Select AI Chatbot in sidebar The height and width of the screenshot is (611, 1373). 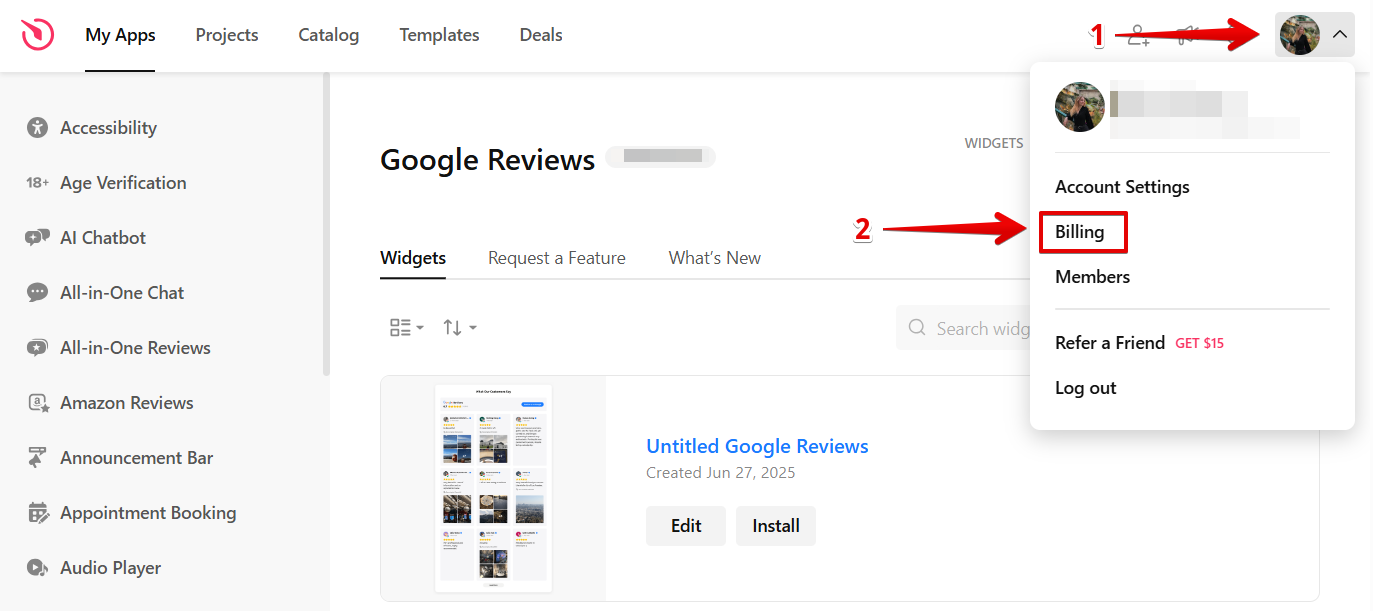[103, 238]
